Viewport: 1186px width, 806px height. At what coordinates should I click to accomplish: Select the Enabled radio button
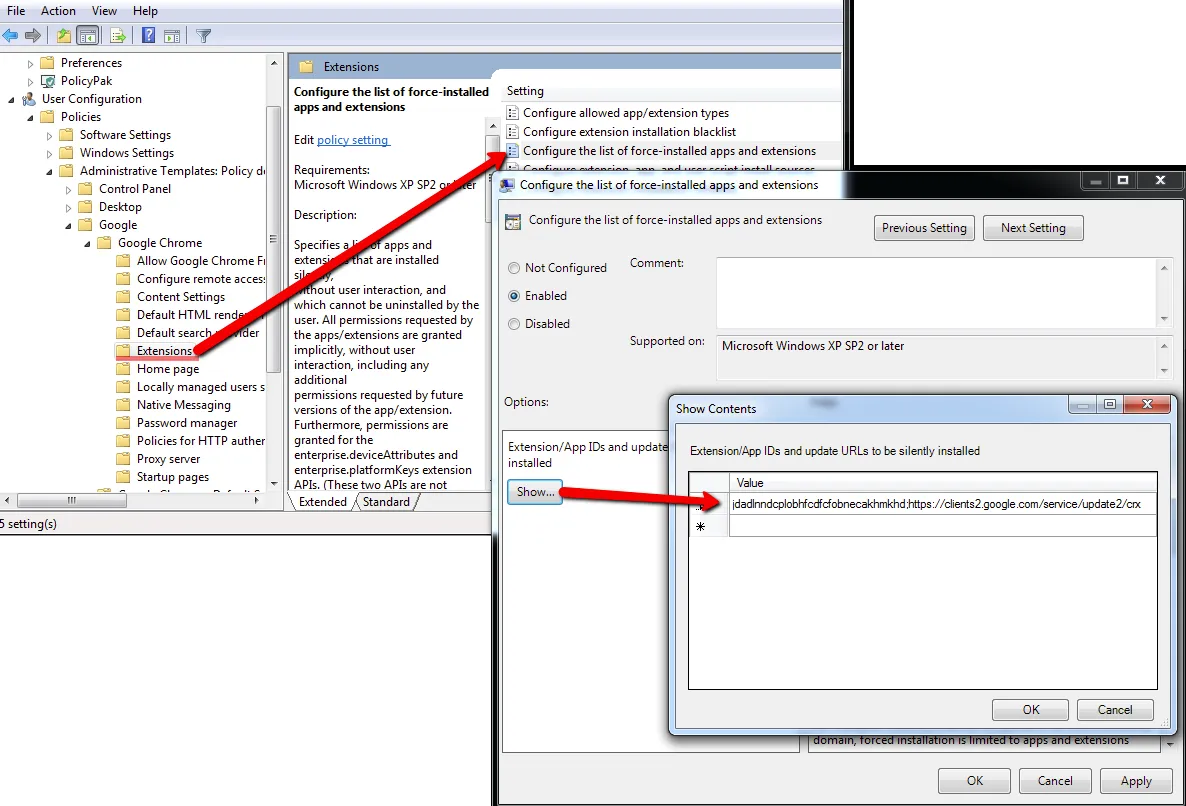(x=514, y=296)
